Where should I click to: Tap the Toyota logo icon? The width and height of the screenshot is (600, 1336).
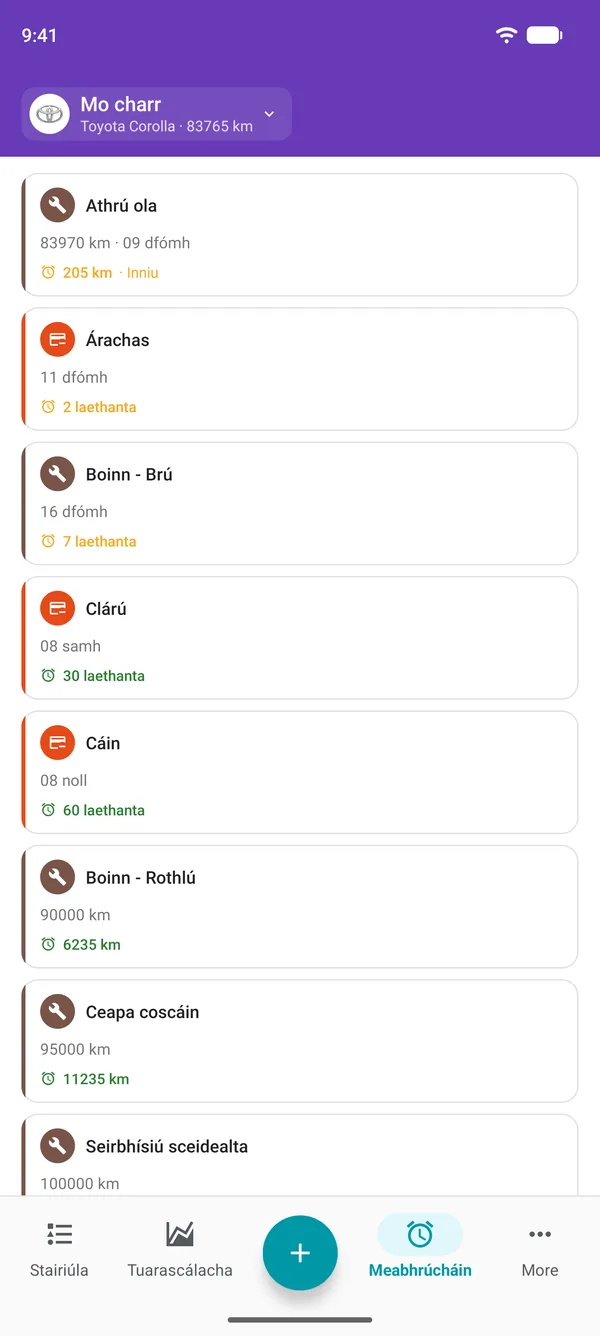coord(49,114)
